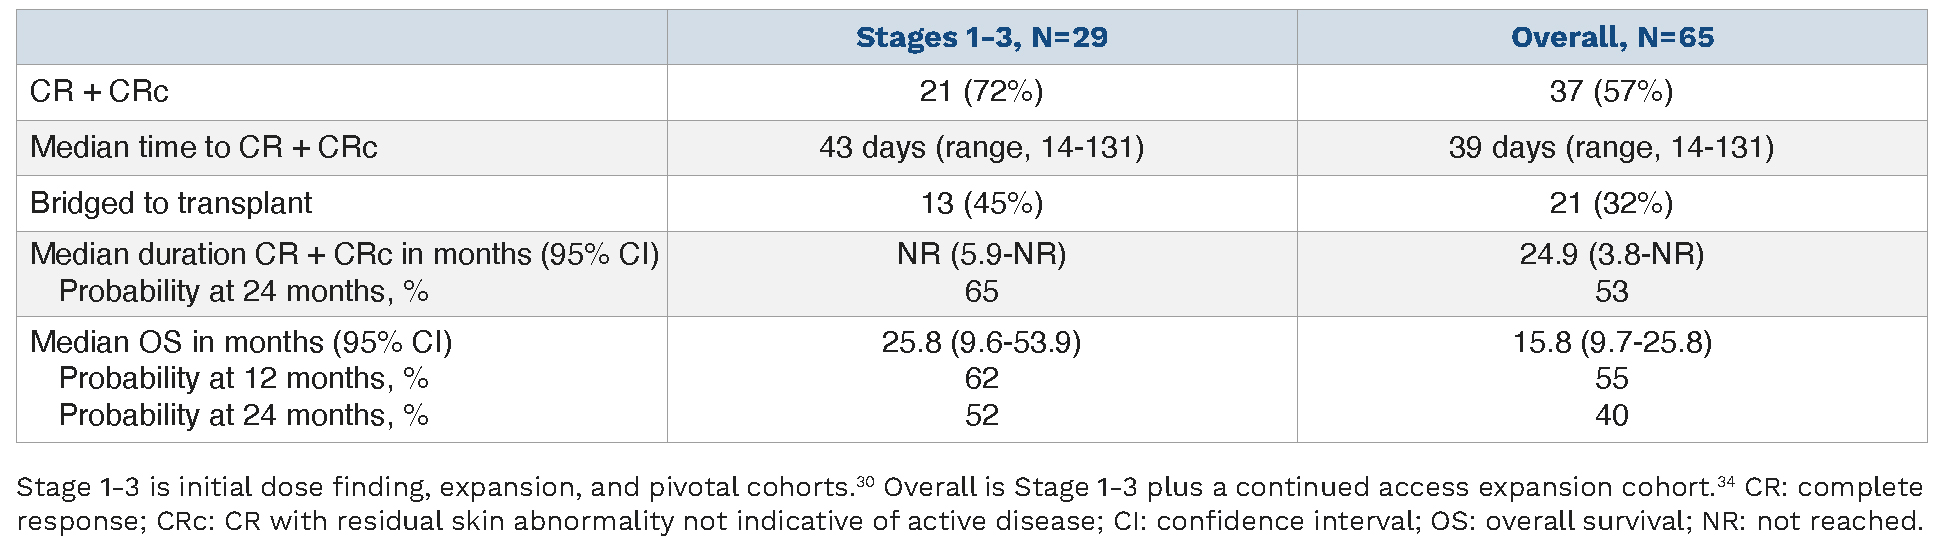The height and width of the screenshot is (549, 1938).
Task: Click the "Probability at 12 months, %" label
Action: 244,379
